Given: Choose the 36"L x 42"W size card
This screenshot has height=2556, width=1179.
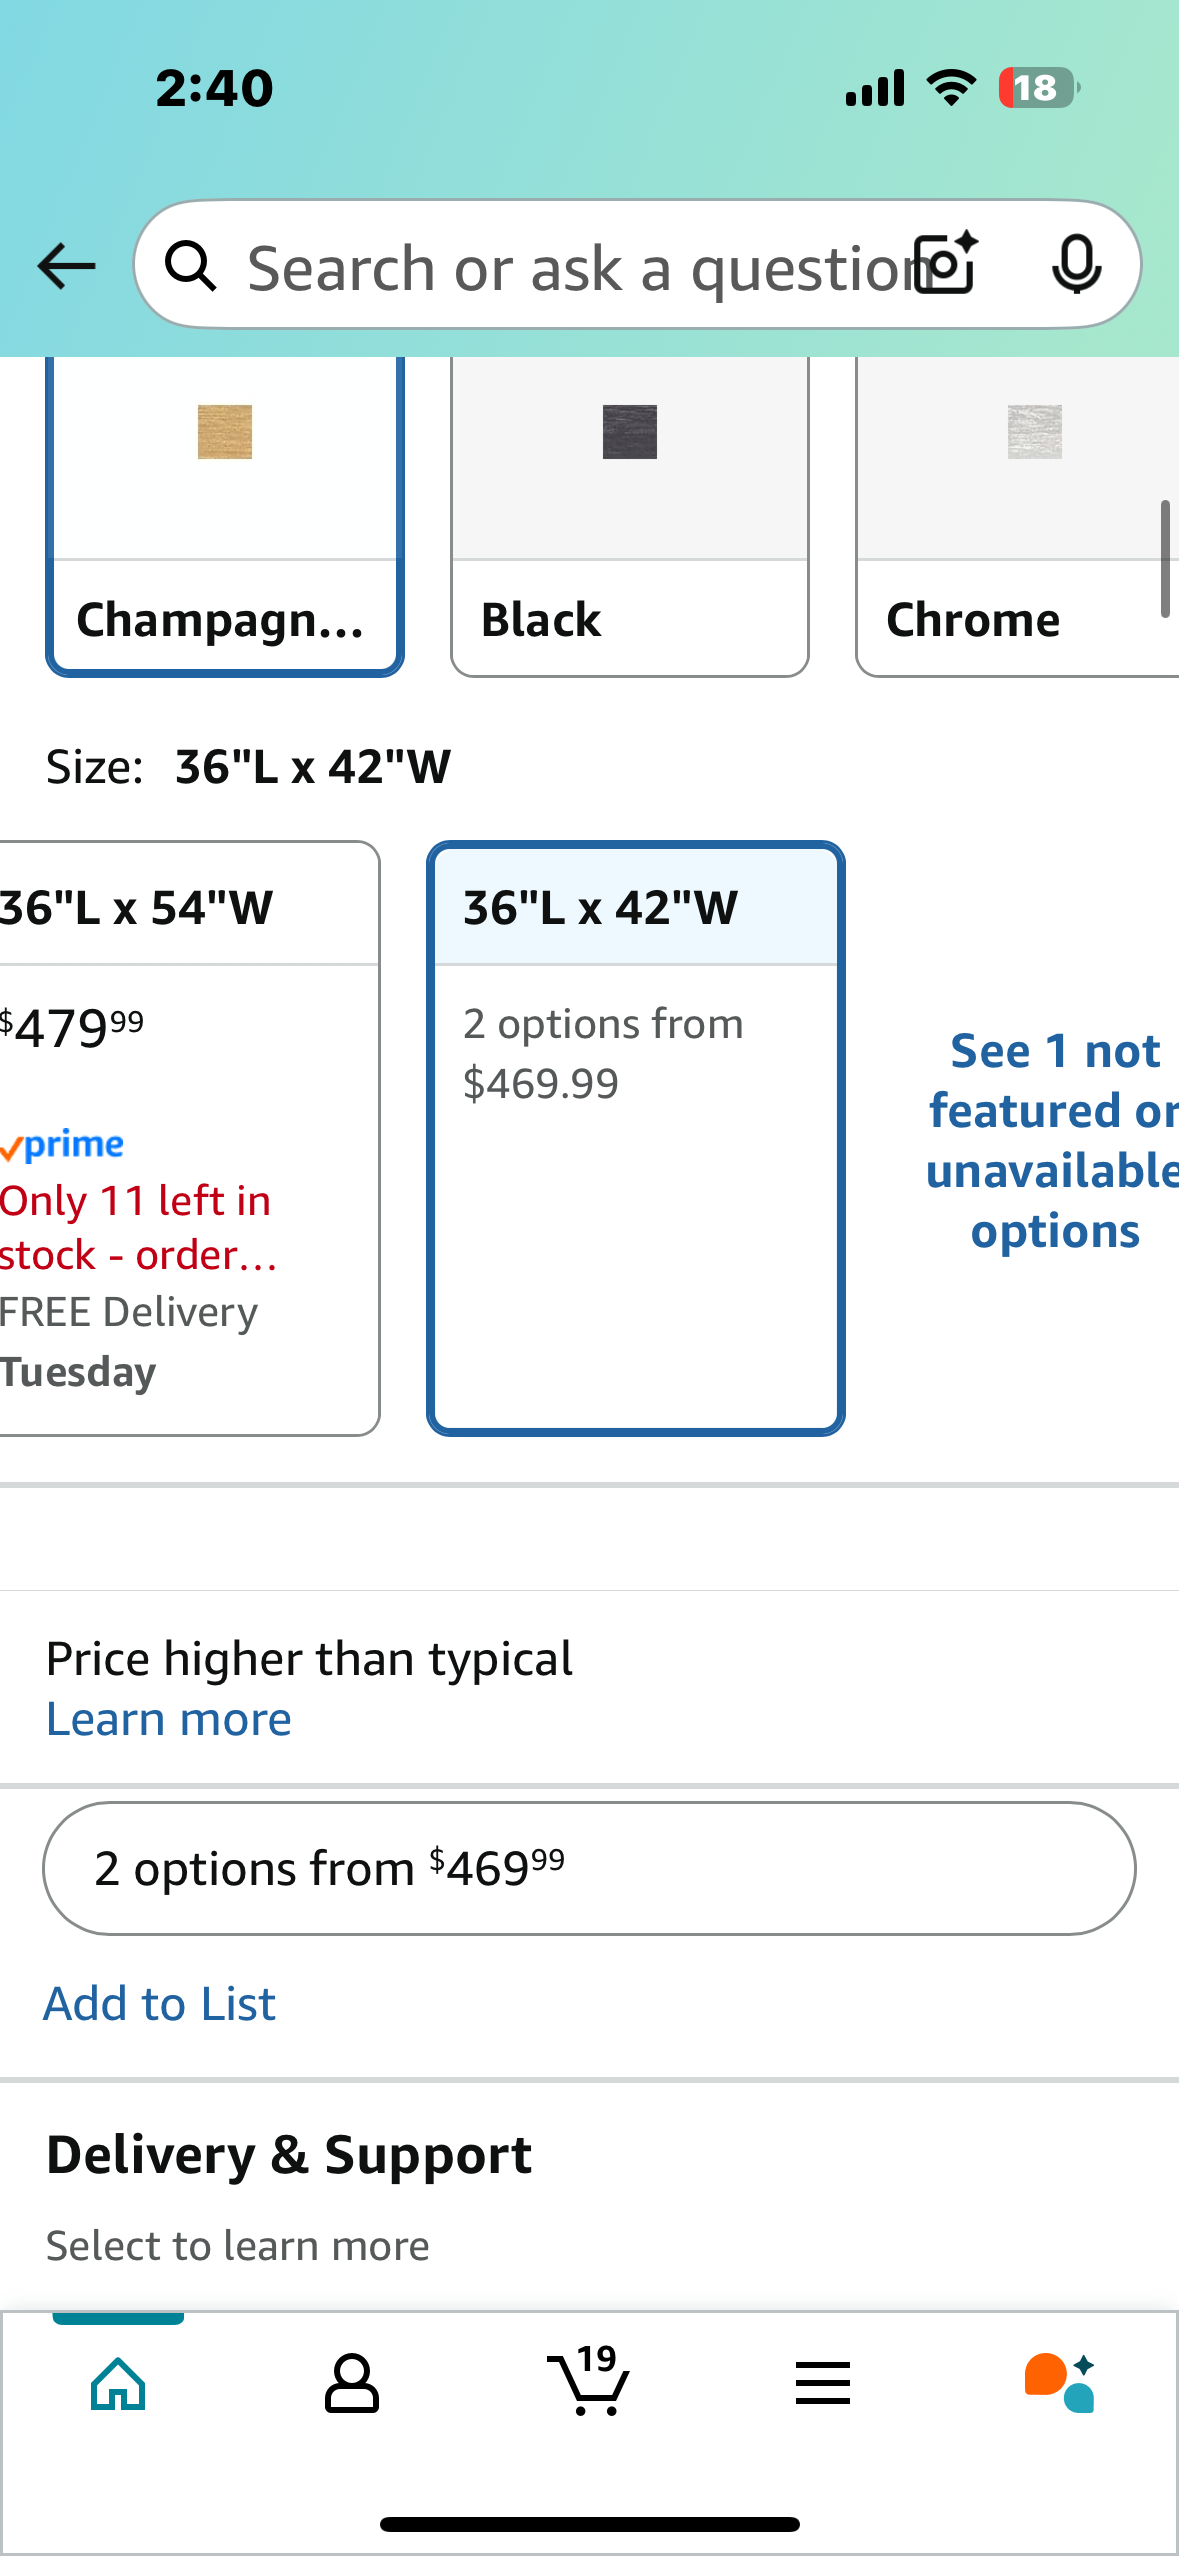Looking at the screenshot, I should pyautogui.click(x=636, y=1138).
